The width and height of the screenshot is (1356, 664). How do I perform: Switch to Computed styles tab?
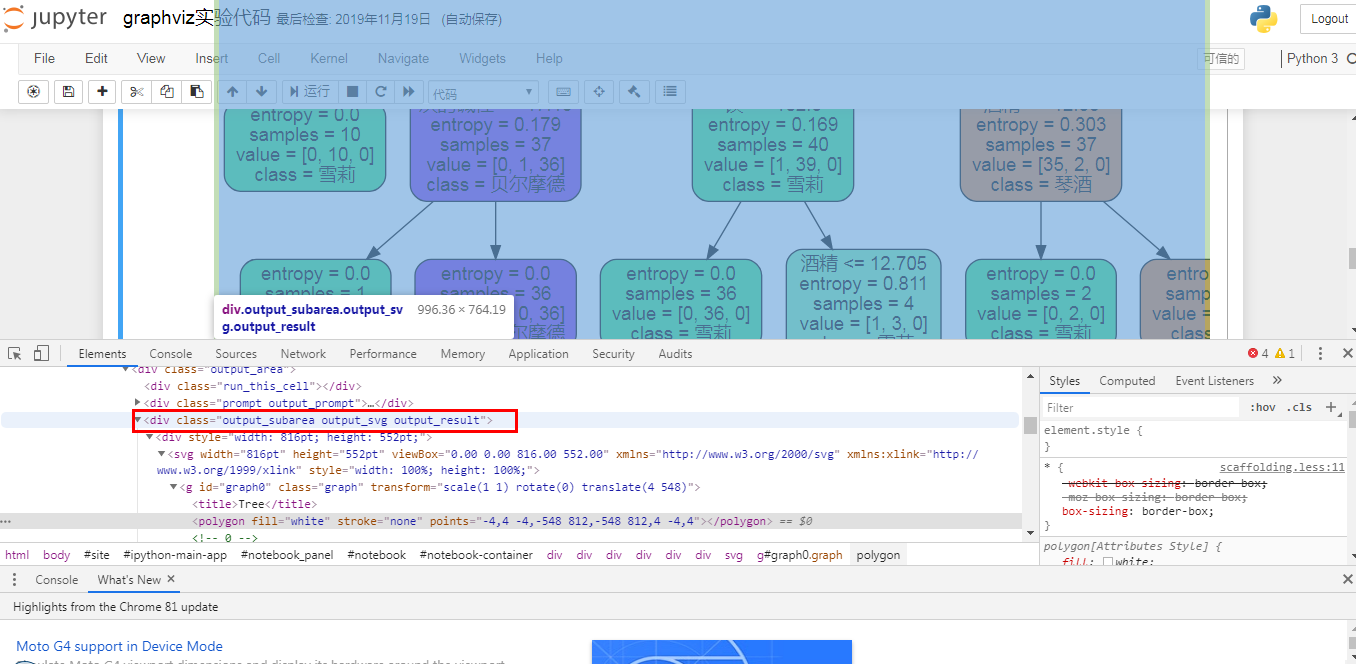(1127, 380)
